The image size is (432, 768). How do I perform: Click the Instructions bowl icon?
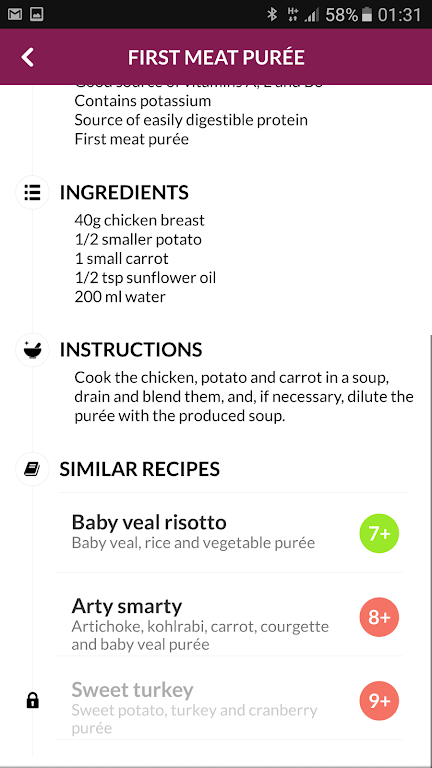(32, 350)
